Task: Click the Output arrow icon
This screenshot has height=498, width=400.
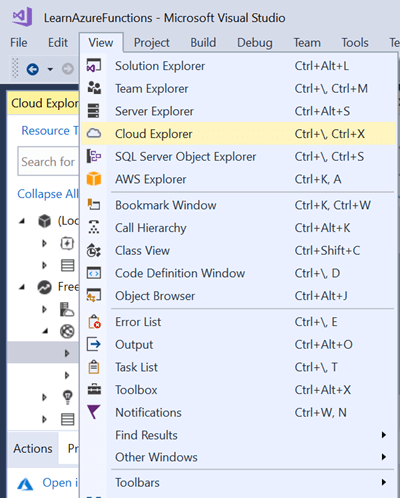Action: [x=94, y=344]
